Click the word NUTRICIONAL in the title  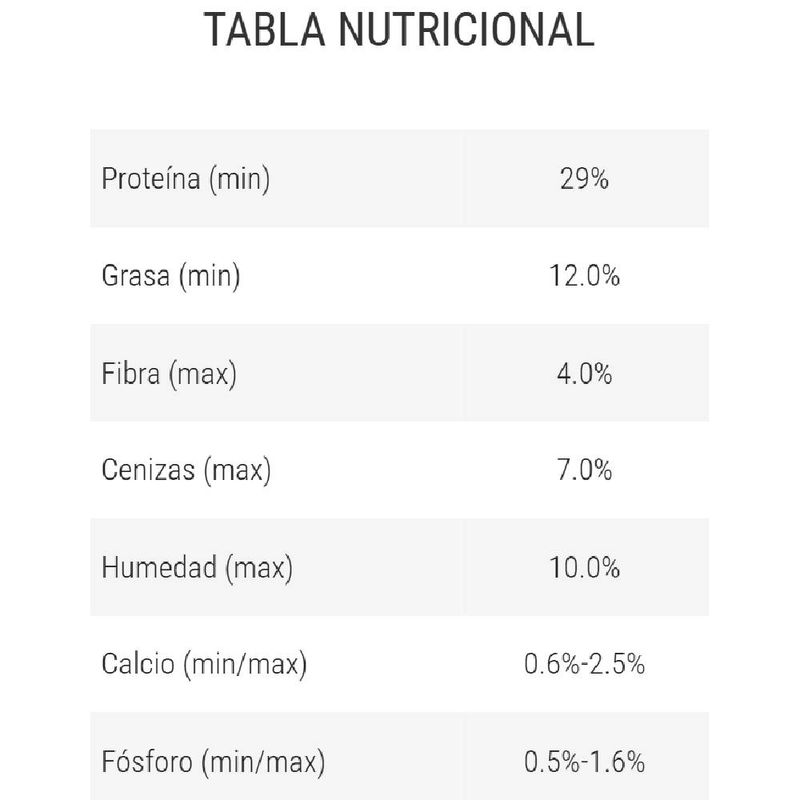pos(466,30)
